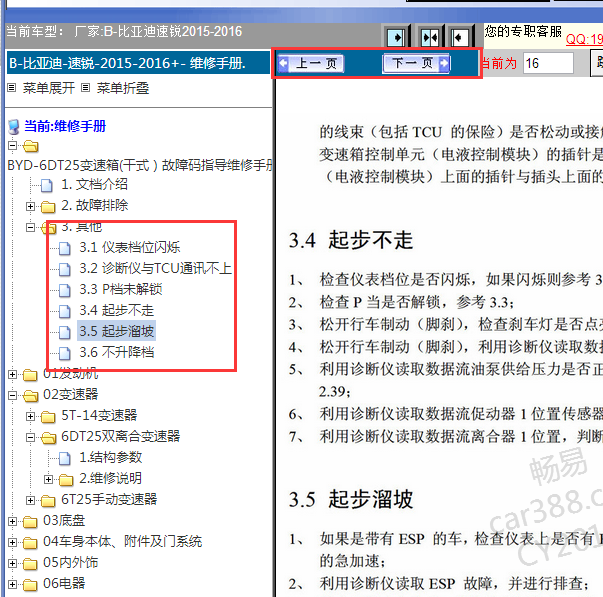The width and height of the screenshot is (603, 597).
Task: Click the 5T-14变速器 folder icon
Action: point(48,417)
